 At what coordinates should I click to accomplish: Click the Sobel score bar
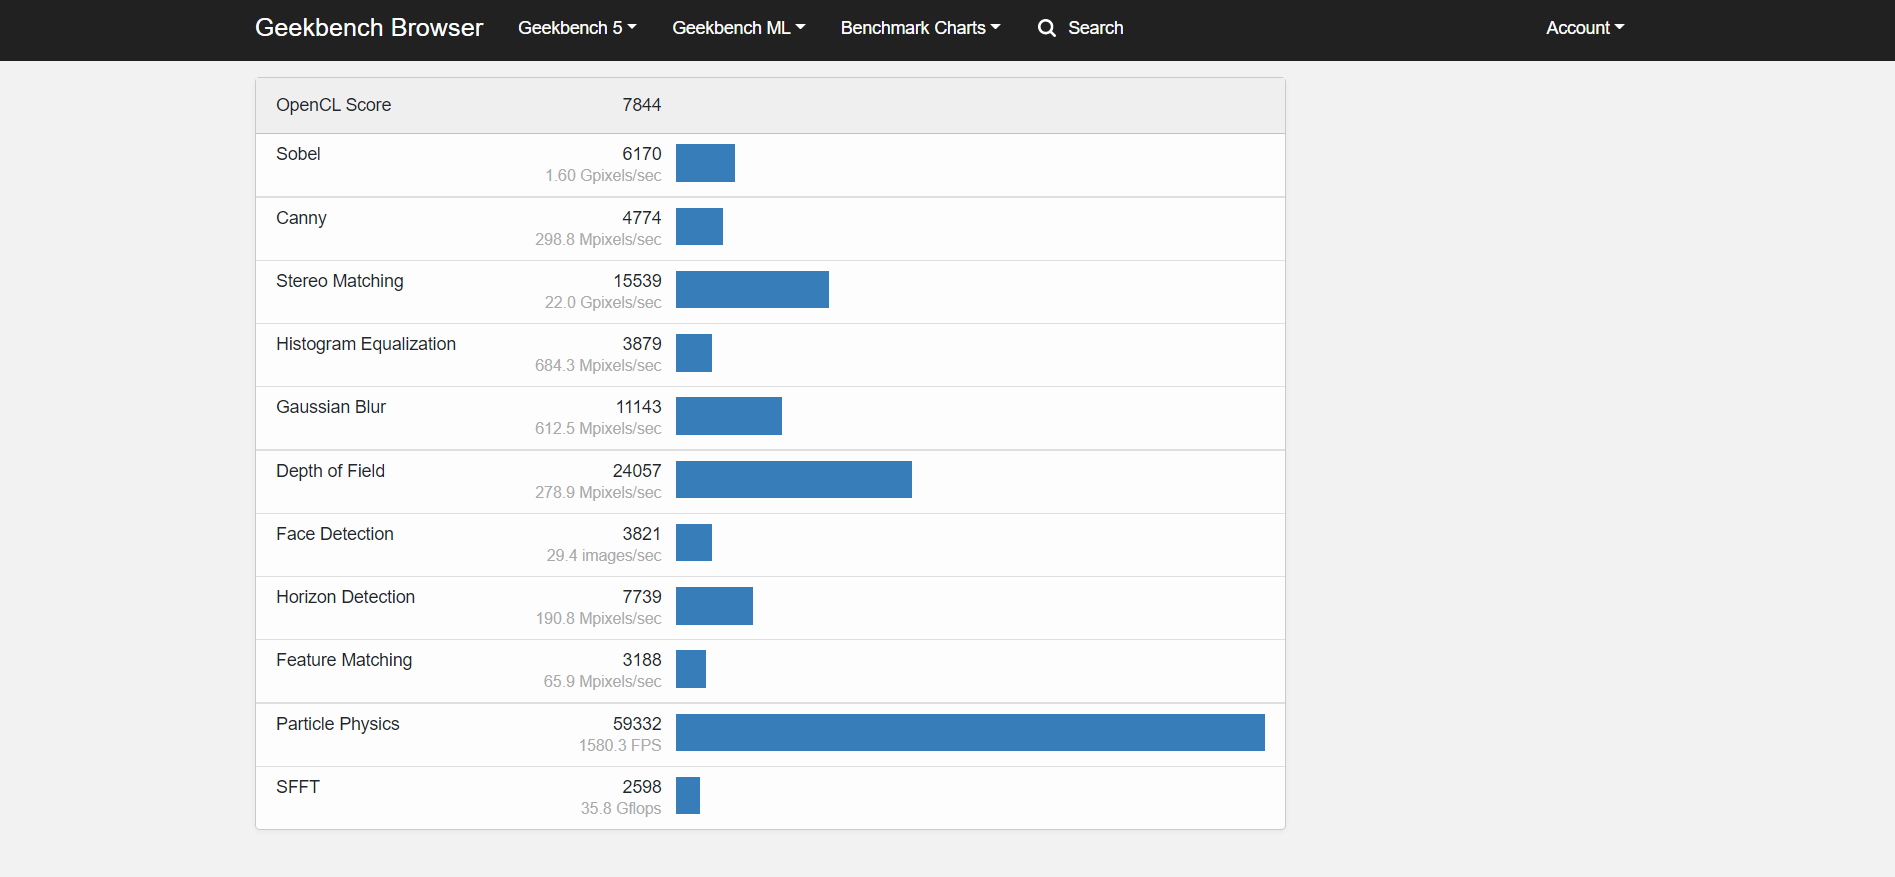705,163
